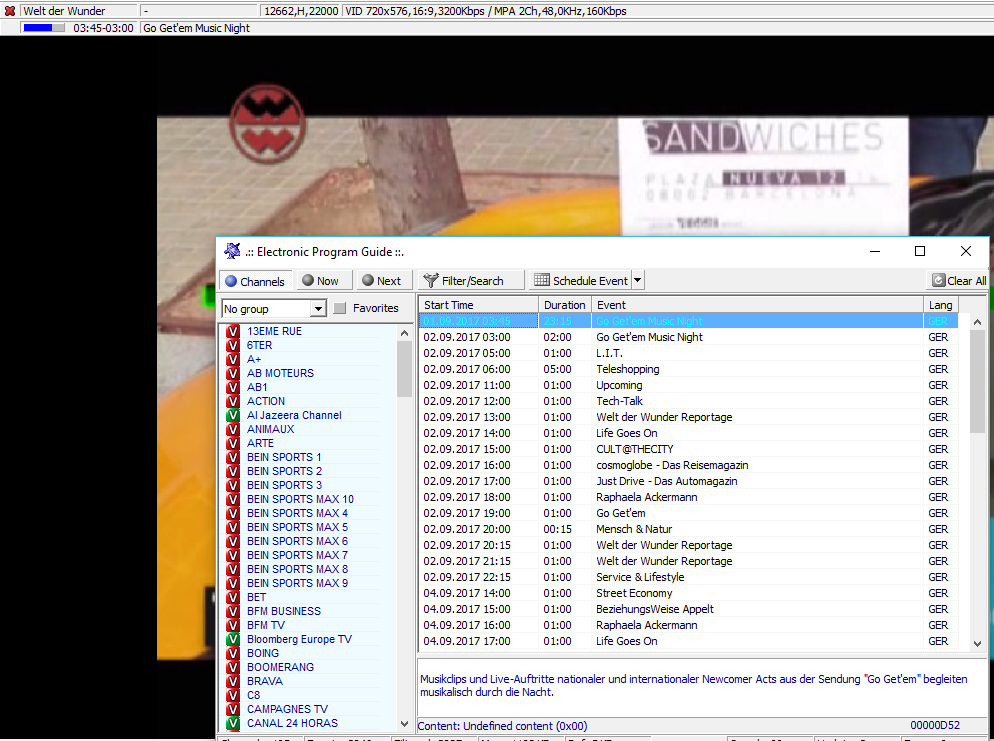The height and width of the screenshot is (741, 994).
Task: Click the green V icon beside Al Jazeera Channel
Action: (233, 415)
